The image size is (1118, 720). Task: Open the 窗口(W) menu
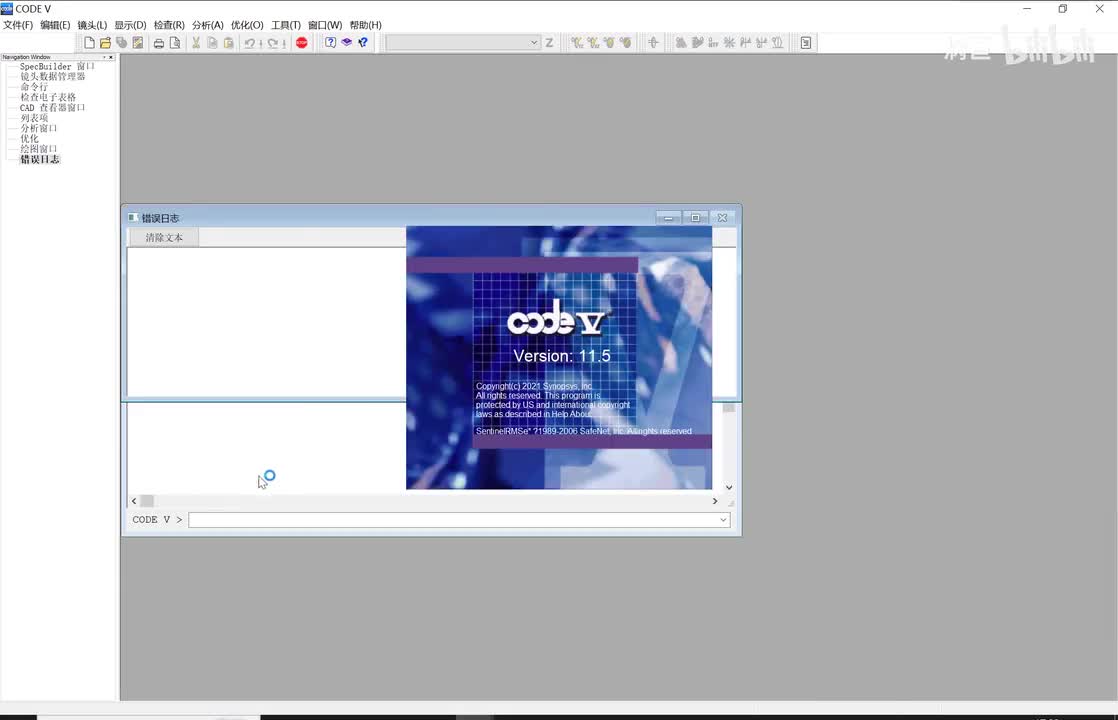[x=325, y=25]
